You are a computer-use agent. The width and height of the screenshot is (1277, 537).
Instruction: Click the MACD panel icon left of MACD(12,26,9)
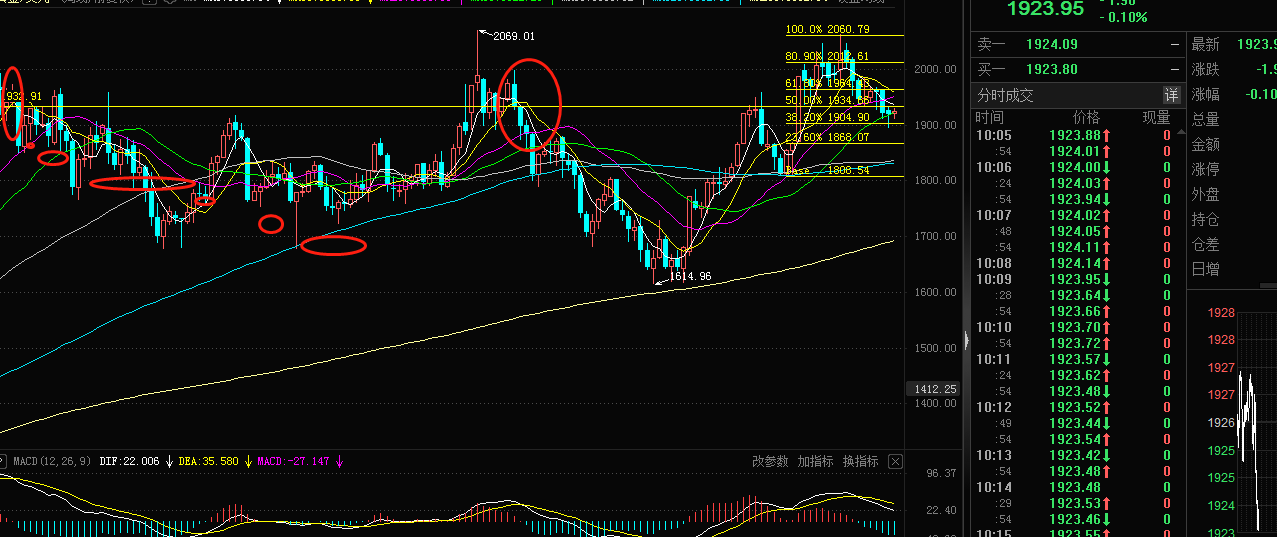[x=5, y=462]
